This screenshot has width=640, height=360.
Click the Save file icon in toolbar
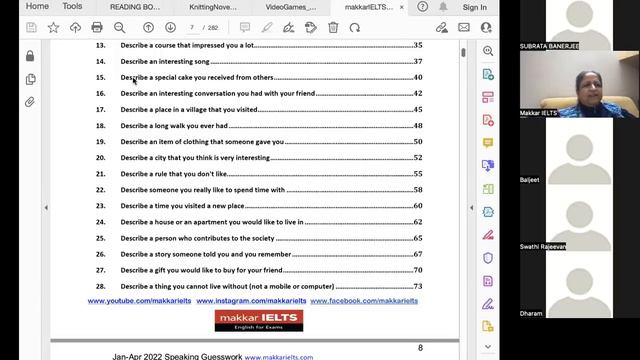31,28
